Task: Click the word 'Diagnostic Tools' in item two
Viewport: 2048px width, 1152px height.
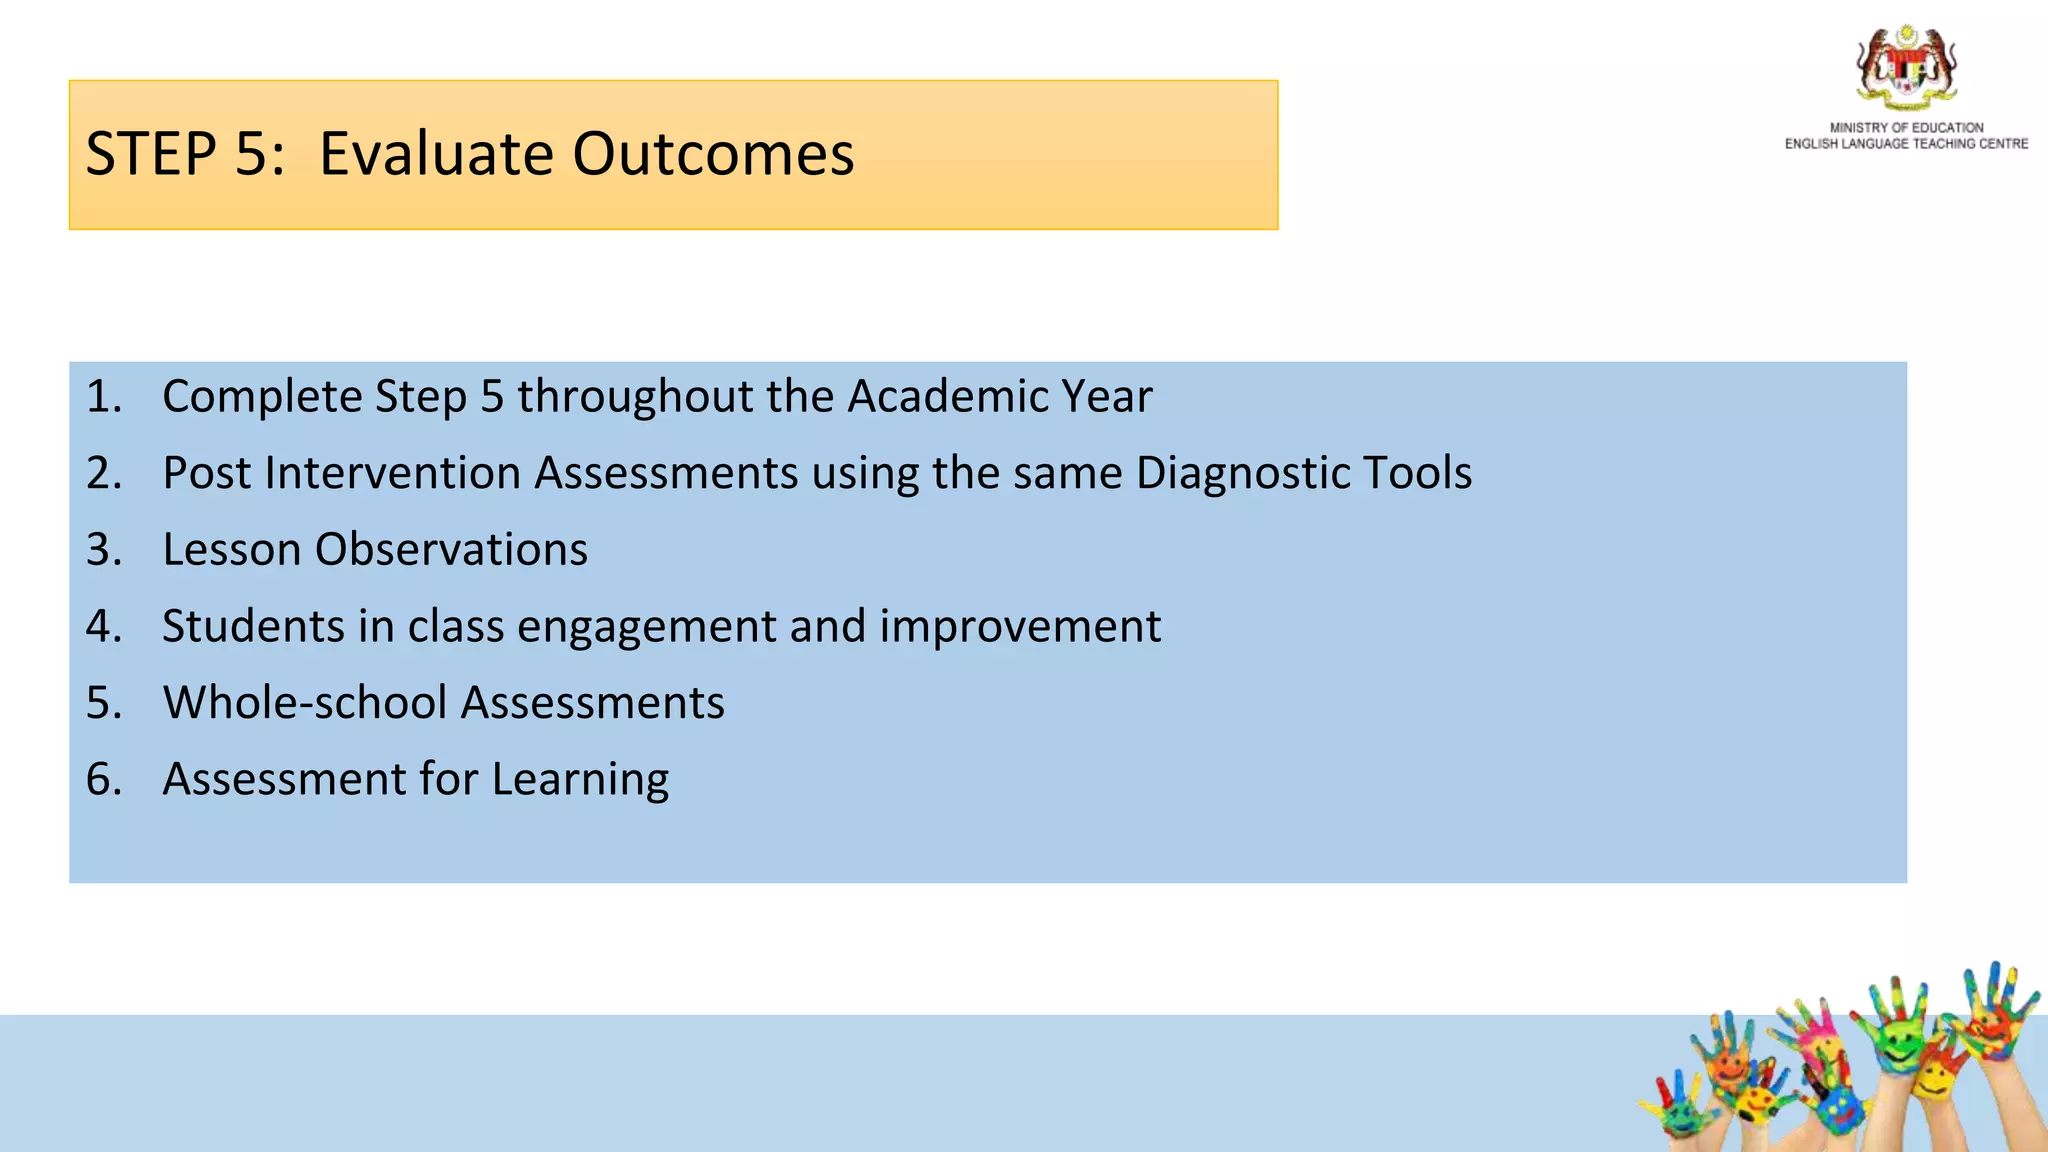Action: point(1304,473)
